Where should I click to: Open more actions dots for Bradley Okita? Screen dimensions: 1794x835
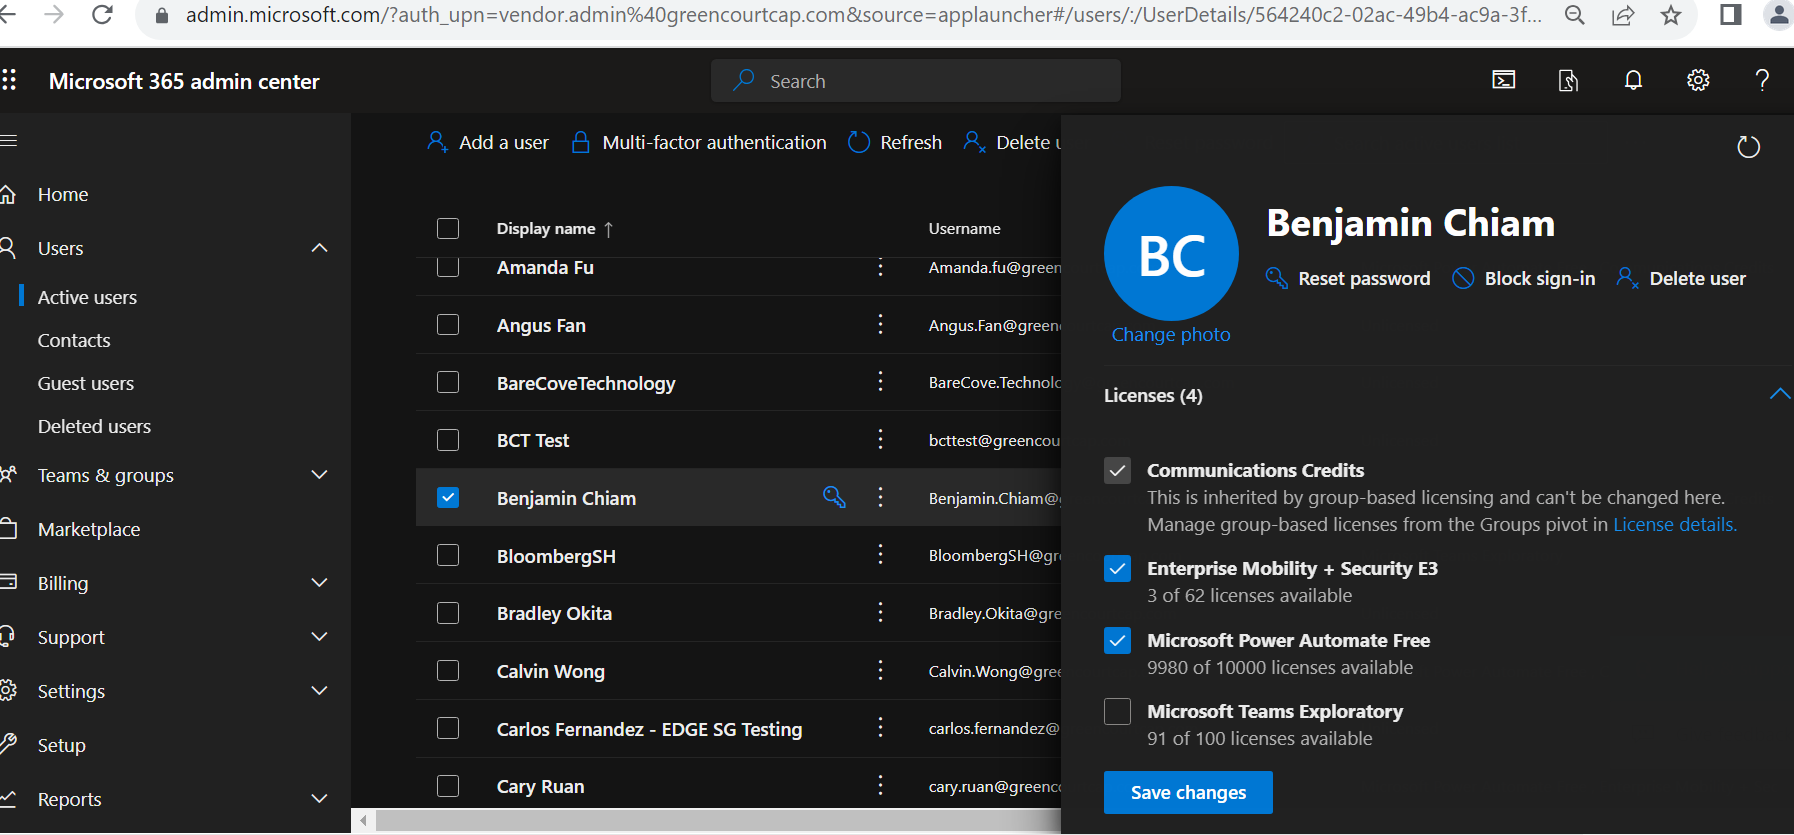click(x=880, y=612)
